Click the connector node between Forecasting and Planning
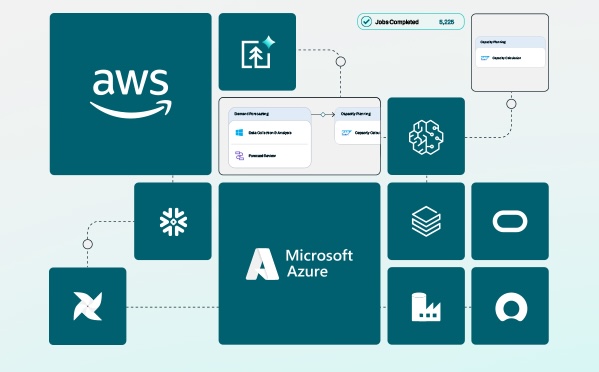Screen dimensions: 599x372 [323, 115]
